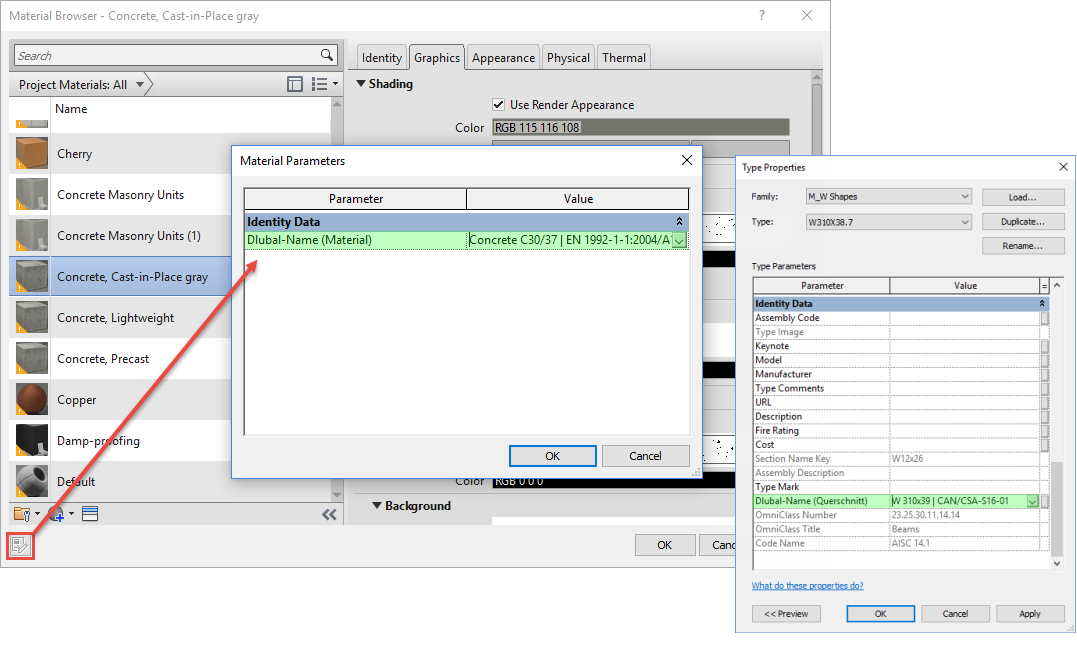
Task: Click Cancel in Type Properties window
Action: 955,614
